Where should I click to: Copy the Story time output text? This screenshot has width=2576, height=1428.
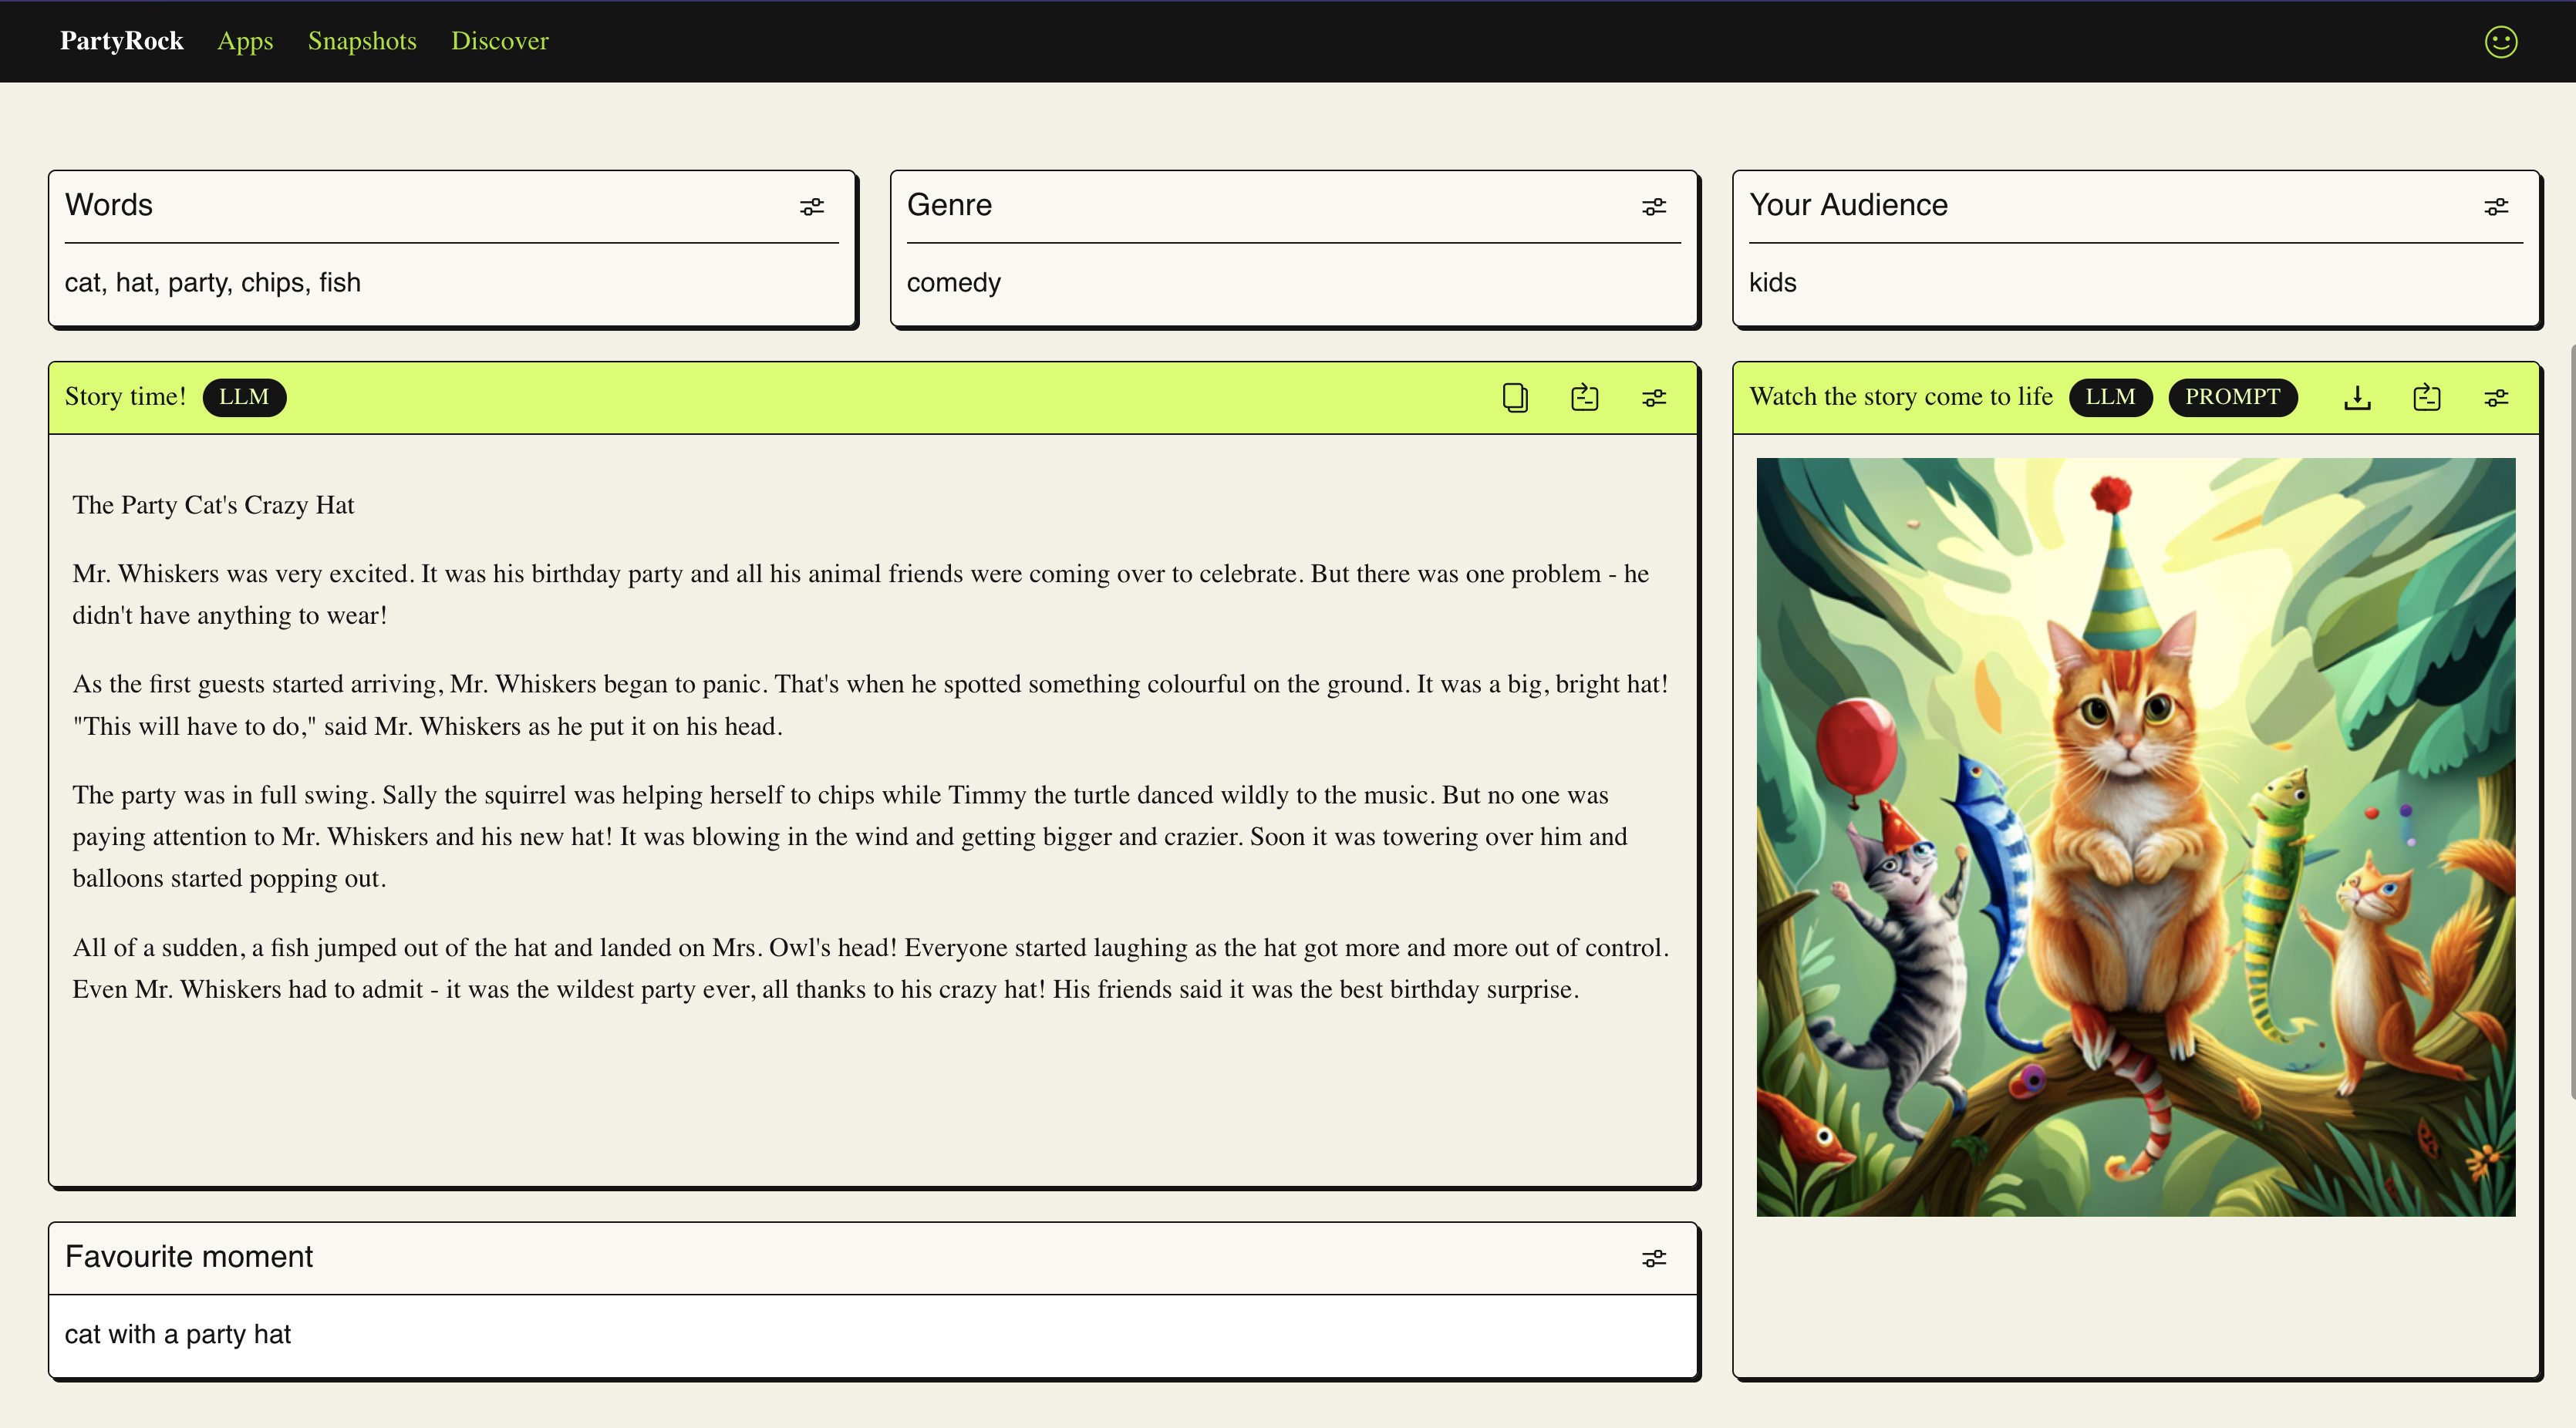click(1514, 398)
